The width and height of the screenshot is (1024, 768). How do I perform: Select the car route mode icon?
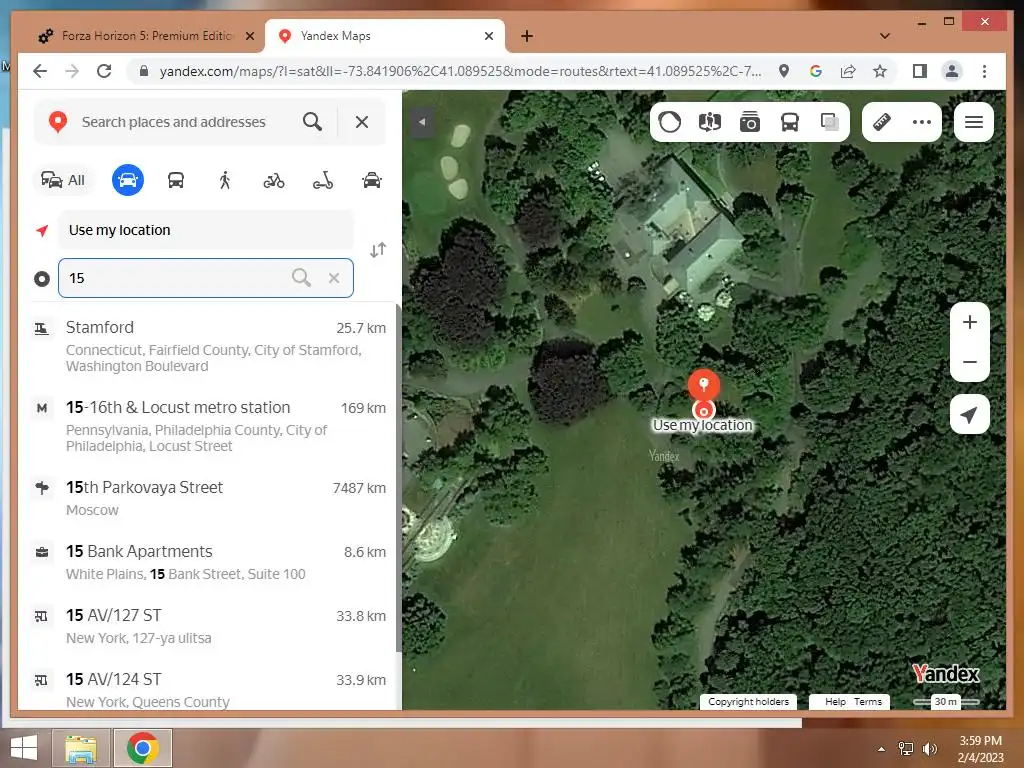(x=127, y=180)
